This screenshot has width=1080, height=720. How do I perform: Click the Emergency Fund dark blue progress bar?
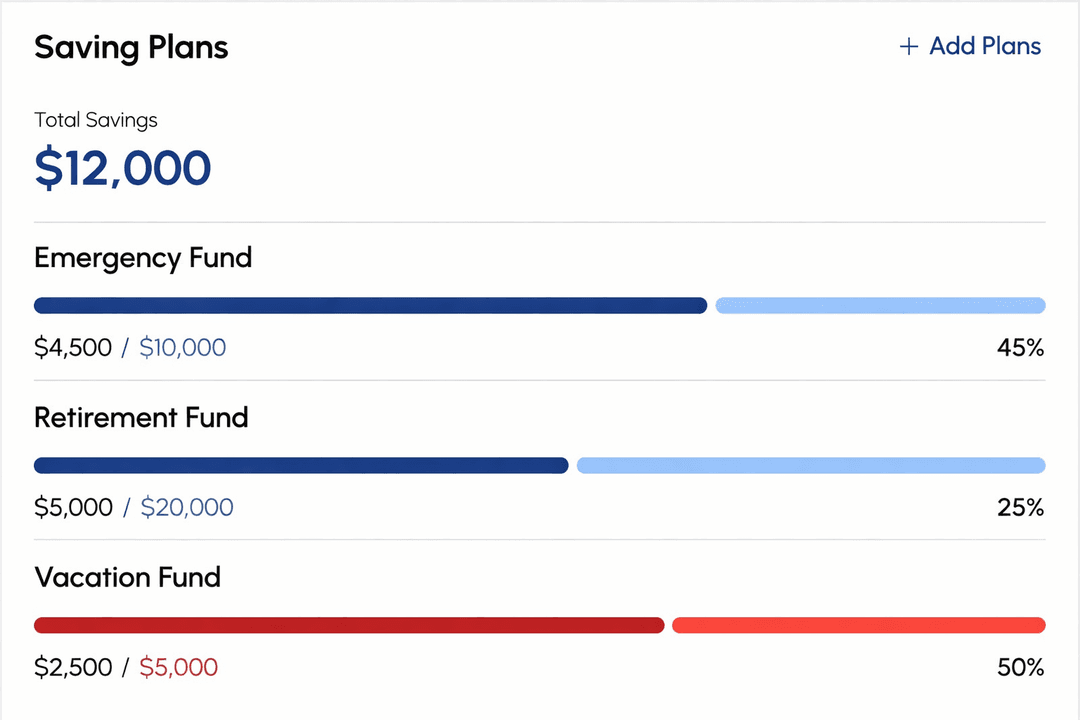(x=370, y=305)
